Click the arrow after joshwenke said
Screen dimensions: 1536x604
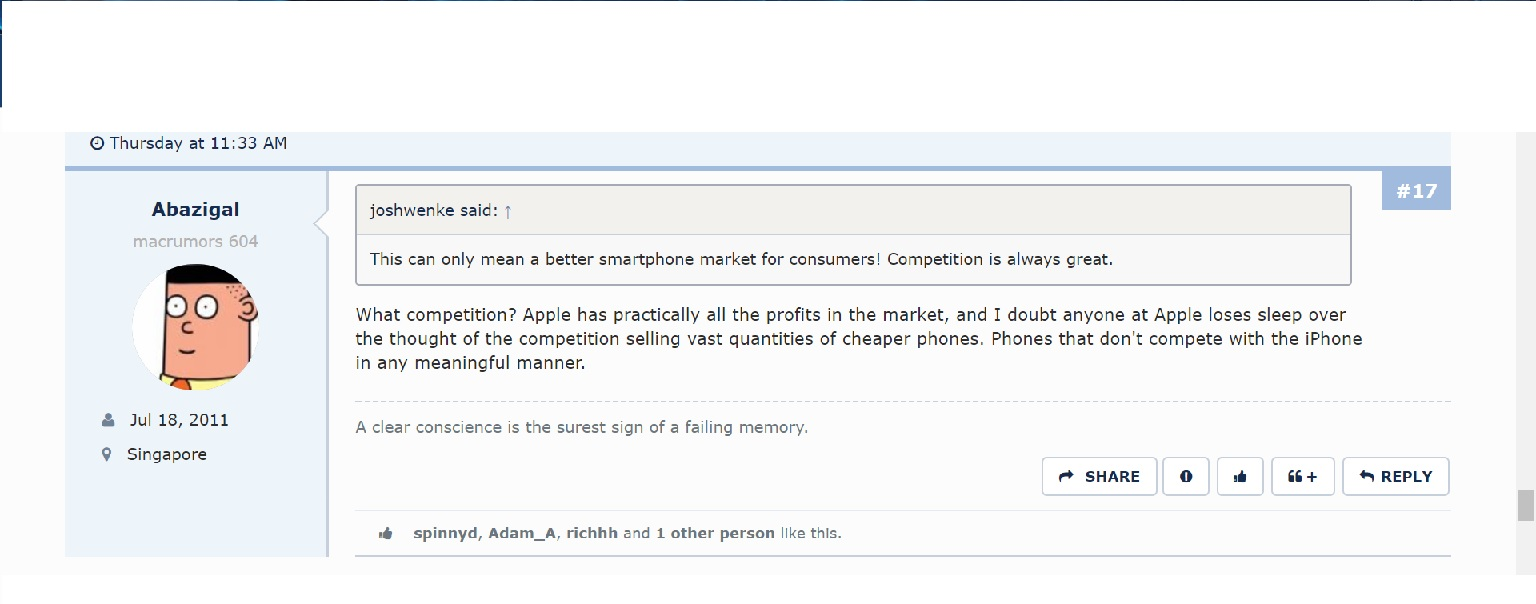[508, 211]
